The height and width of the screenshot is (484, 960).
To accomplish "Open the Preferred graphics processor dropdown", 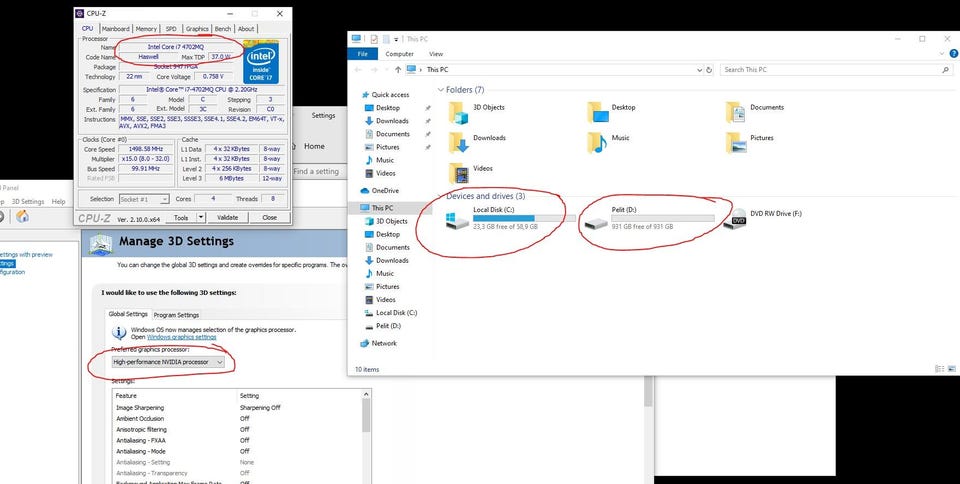I will point(168,362).
